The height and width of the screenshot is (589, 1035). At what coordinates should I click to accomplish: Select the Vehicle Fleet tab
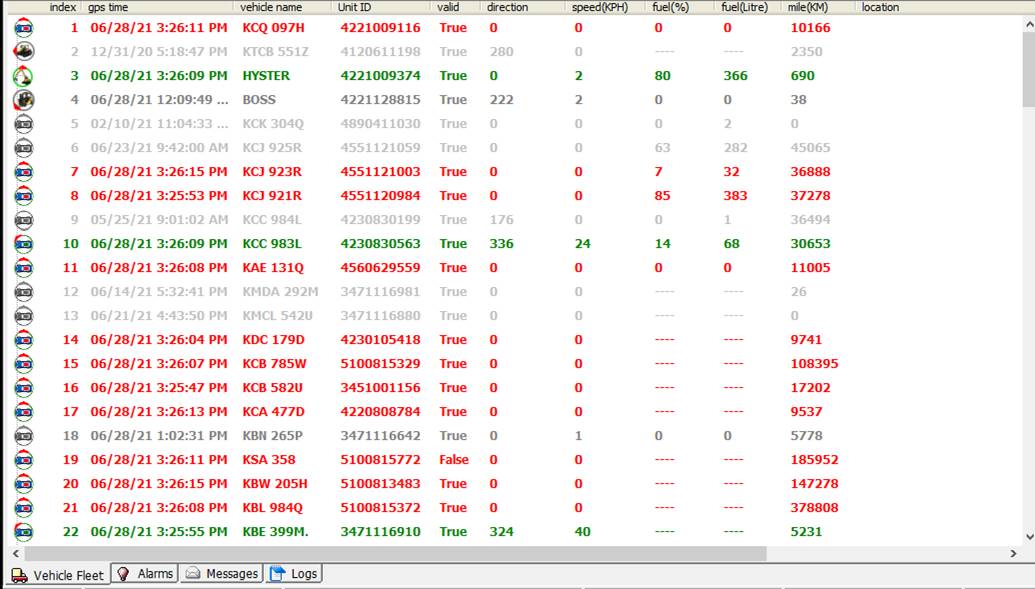click(58, 575)
